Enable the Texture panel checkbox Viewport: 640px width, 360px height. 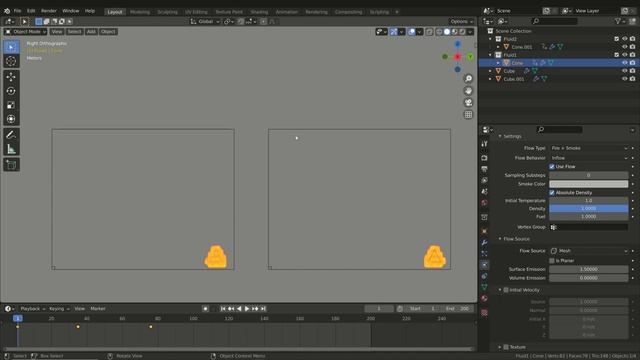pos(506,347)
